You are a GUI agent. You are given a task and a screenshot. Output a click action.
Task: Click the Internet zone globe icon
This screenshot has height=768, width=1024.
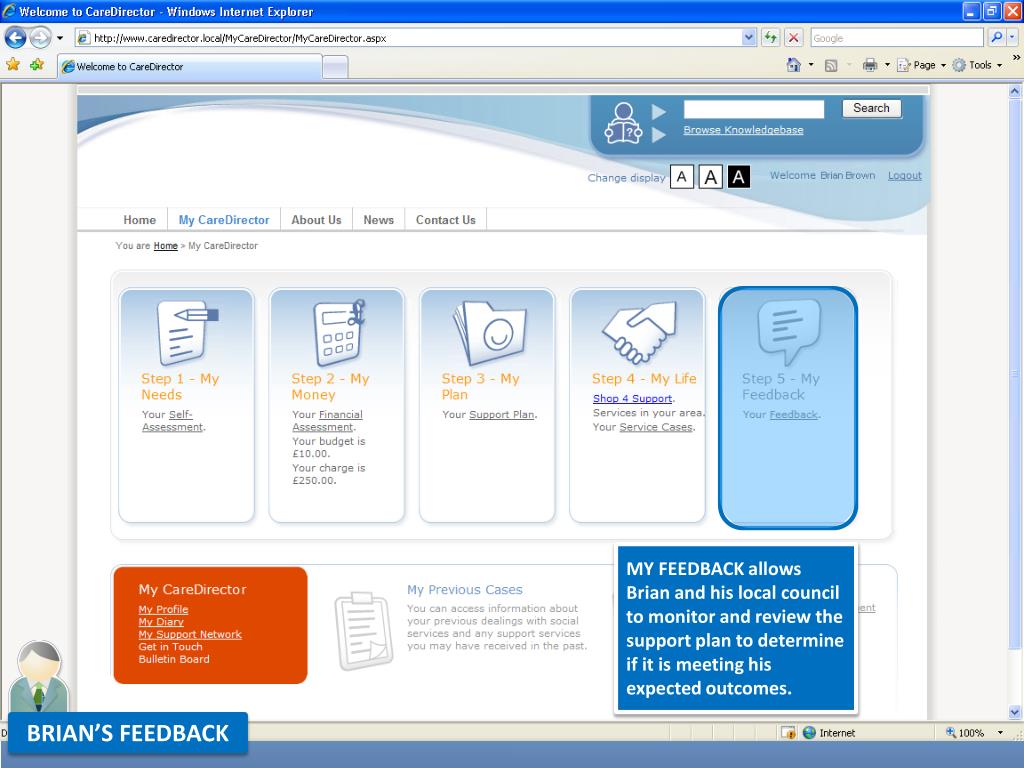[809, 733]
